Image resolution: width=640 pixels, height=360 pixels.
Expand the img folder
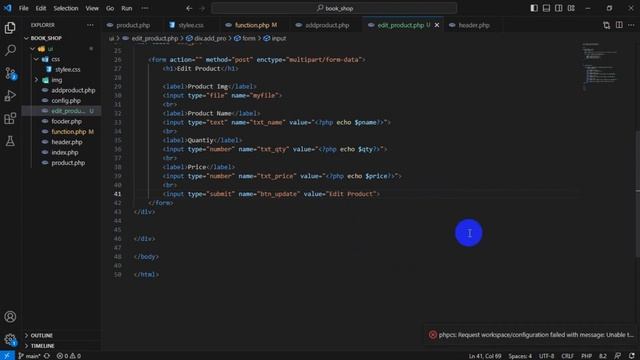pos(36,80)
